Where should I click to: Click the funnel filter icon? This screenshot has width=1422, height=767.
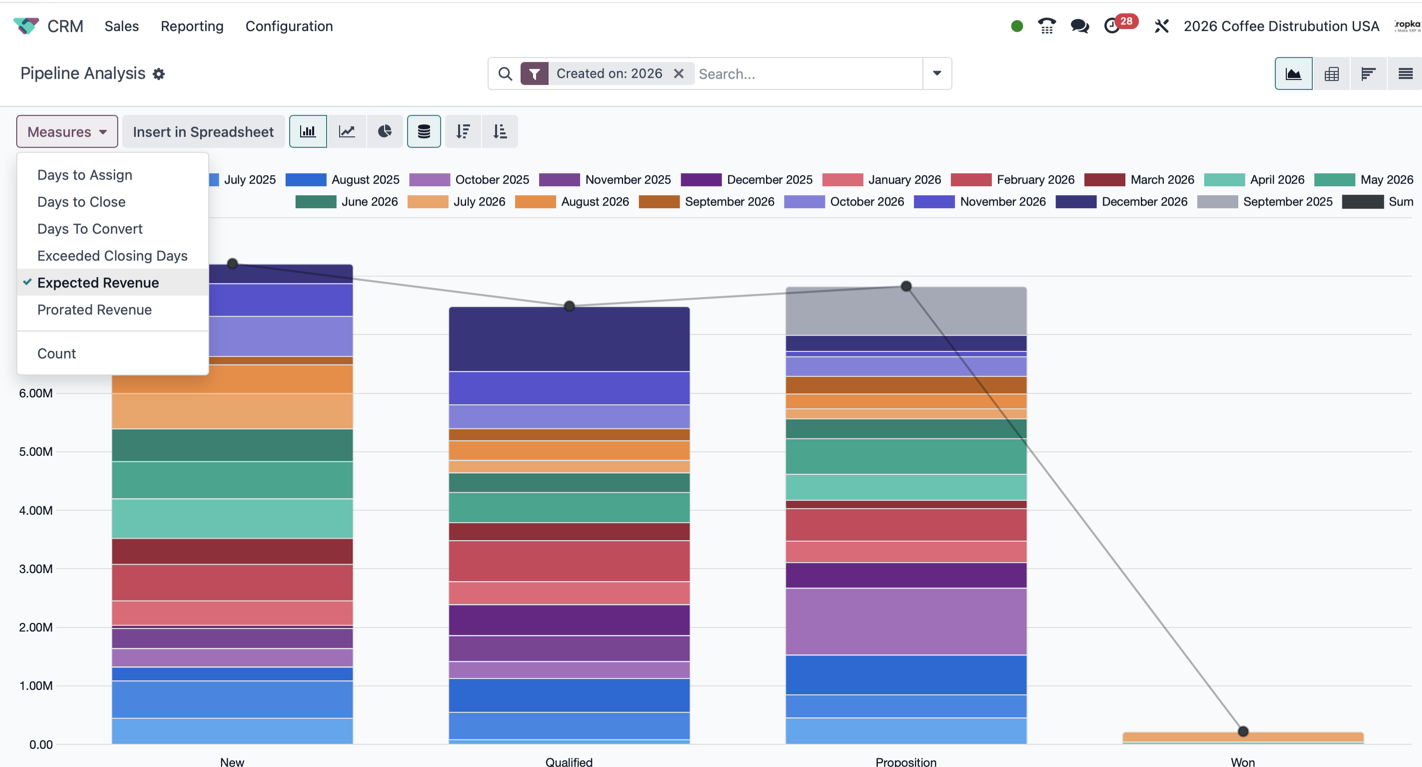pos(535,73)
